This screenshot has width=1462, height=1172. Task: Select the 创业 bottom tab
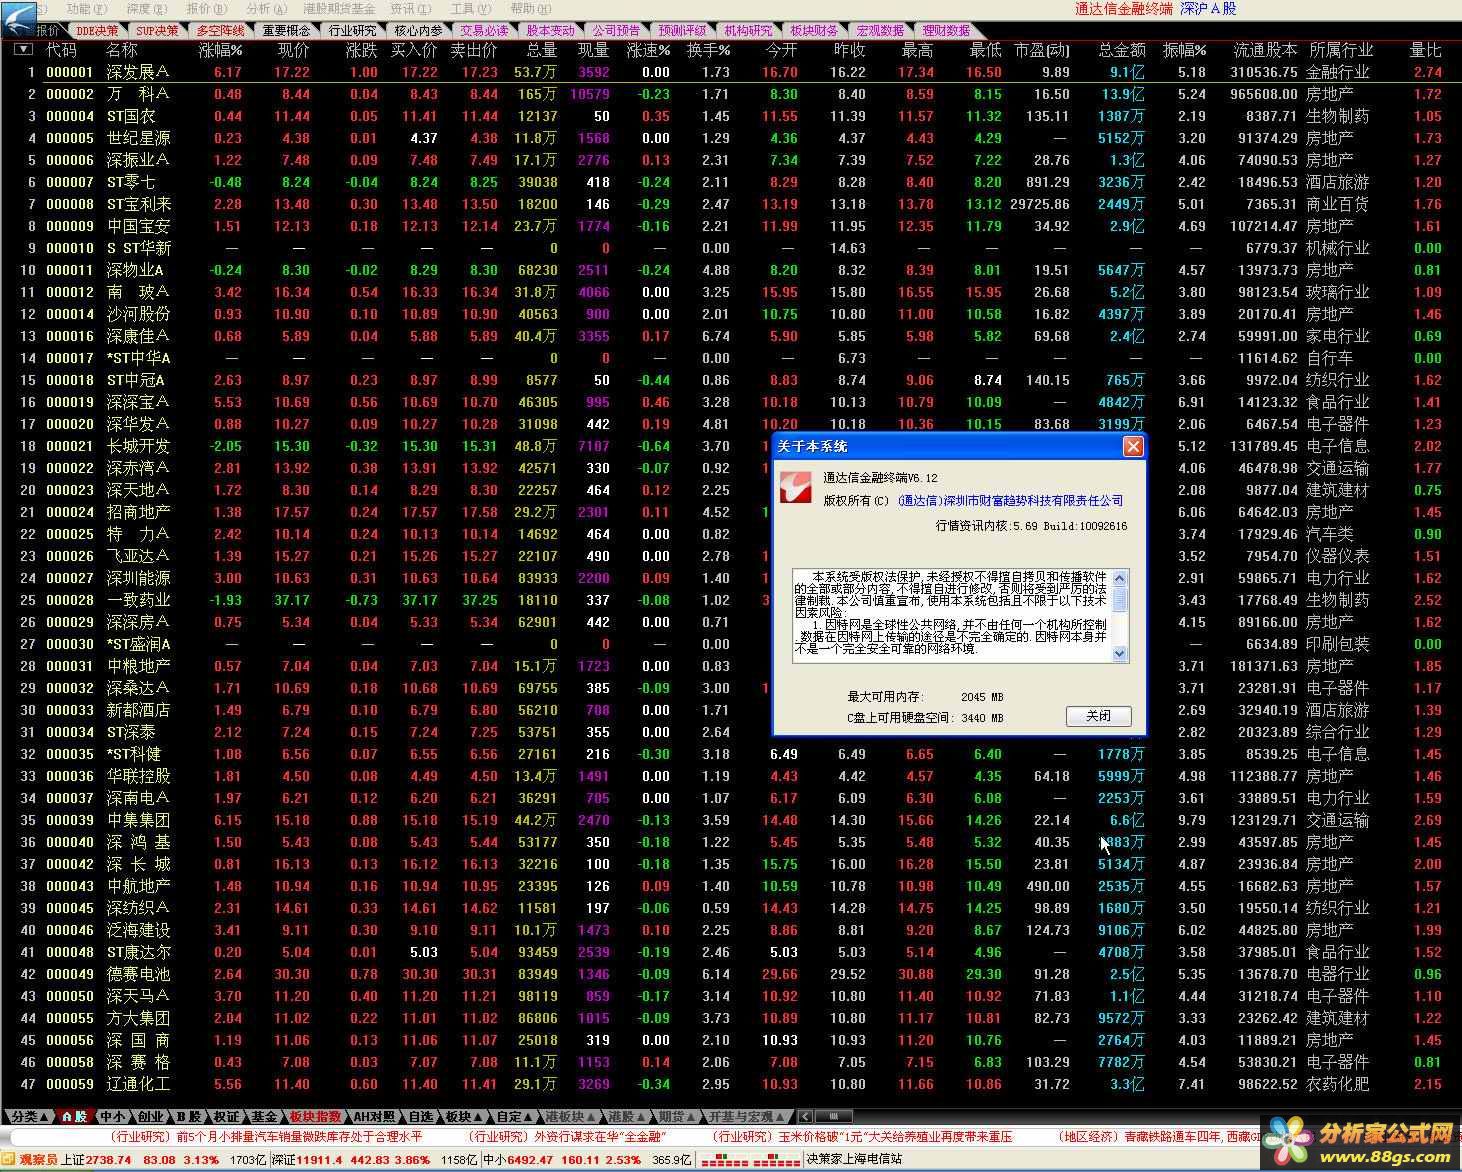pyautogui.click(x=150, y=1117)
